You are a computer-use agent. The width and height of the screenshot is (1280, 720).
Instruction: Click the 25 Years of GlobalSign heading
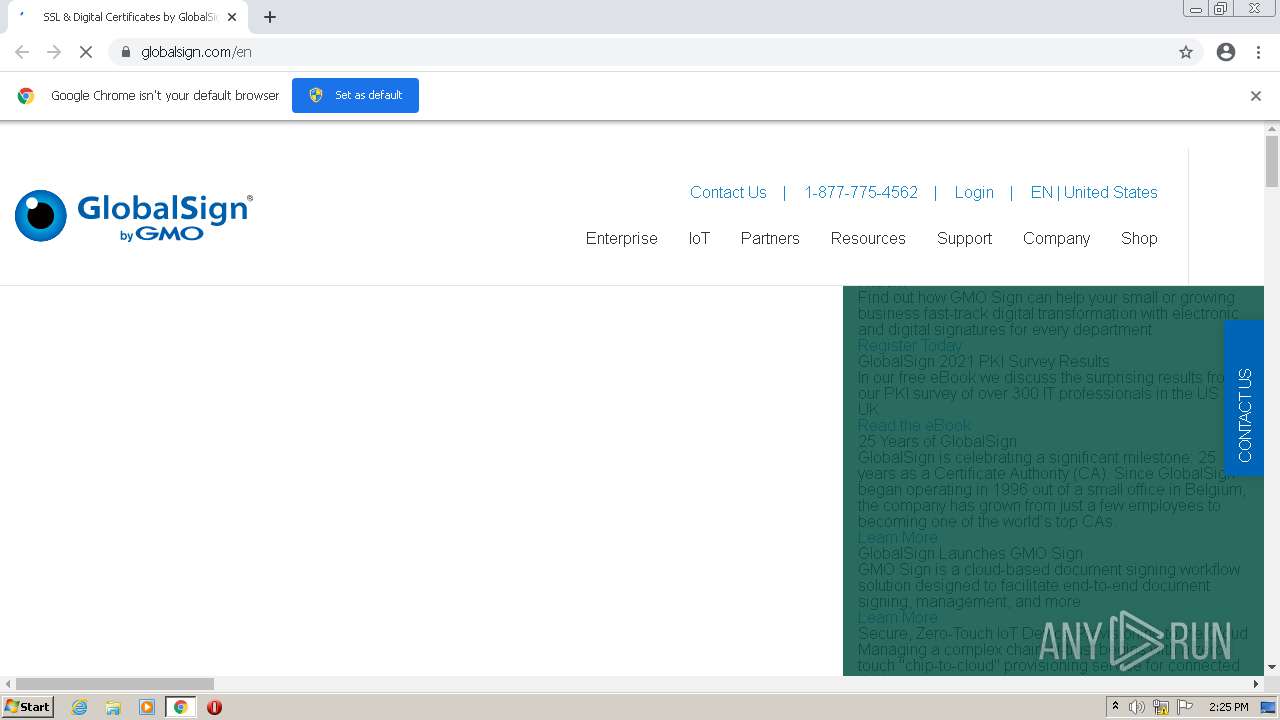point(937,441)
